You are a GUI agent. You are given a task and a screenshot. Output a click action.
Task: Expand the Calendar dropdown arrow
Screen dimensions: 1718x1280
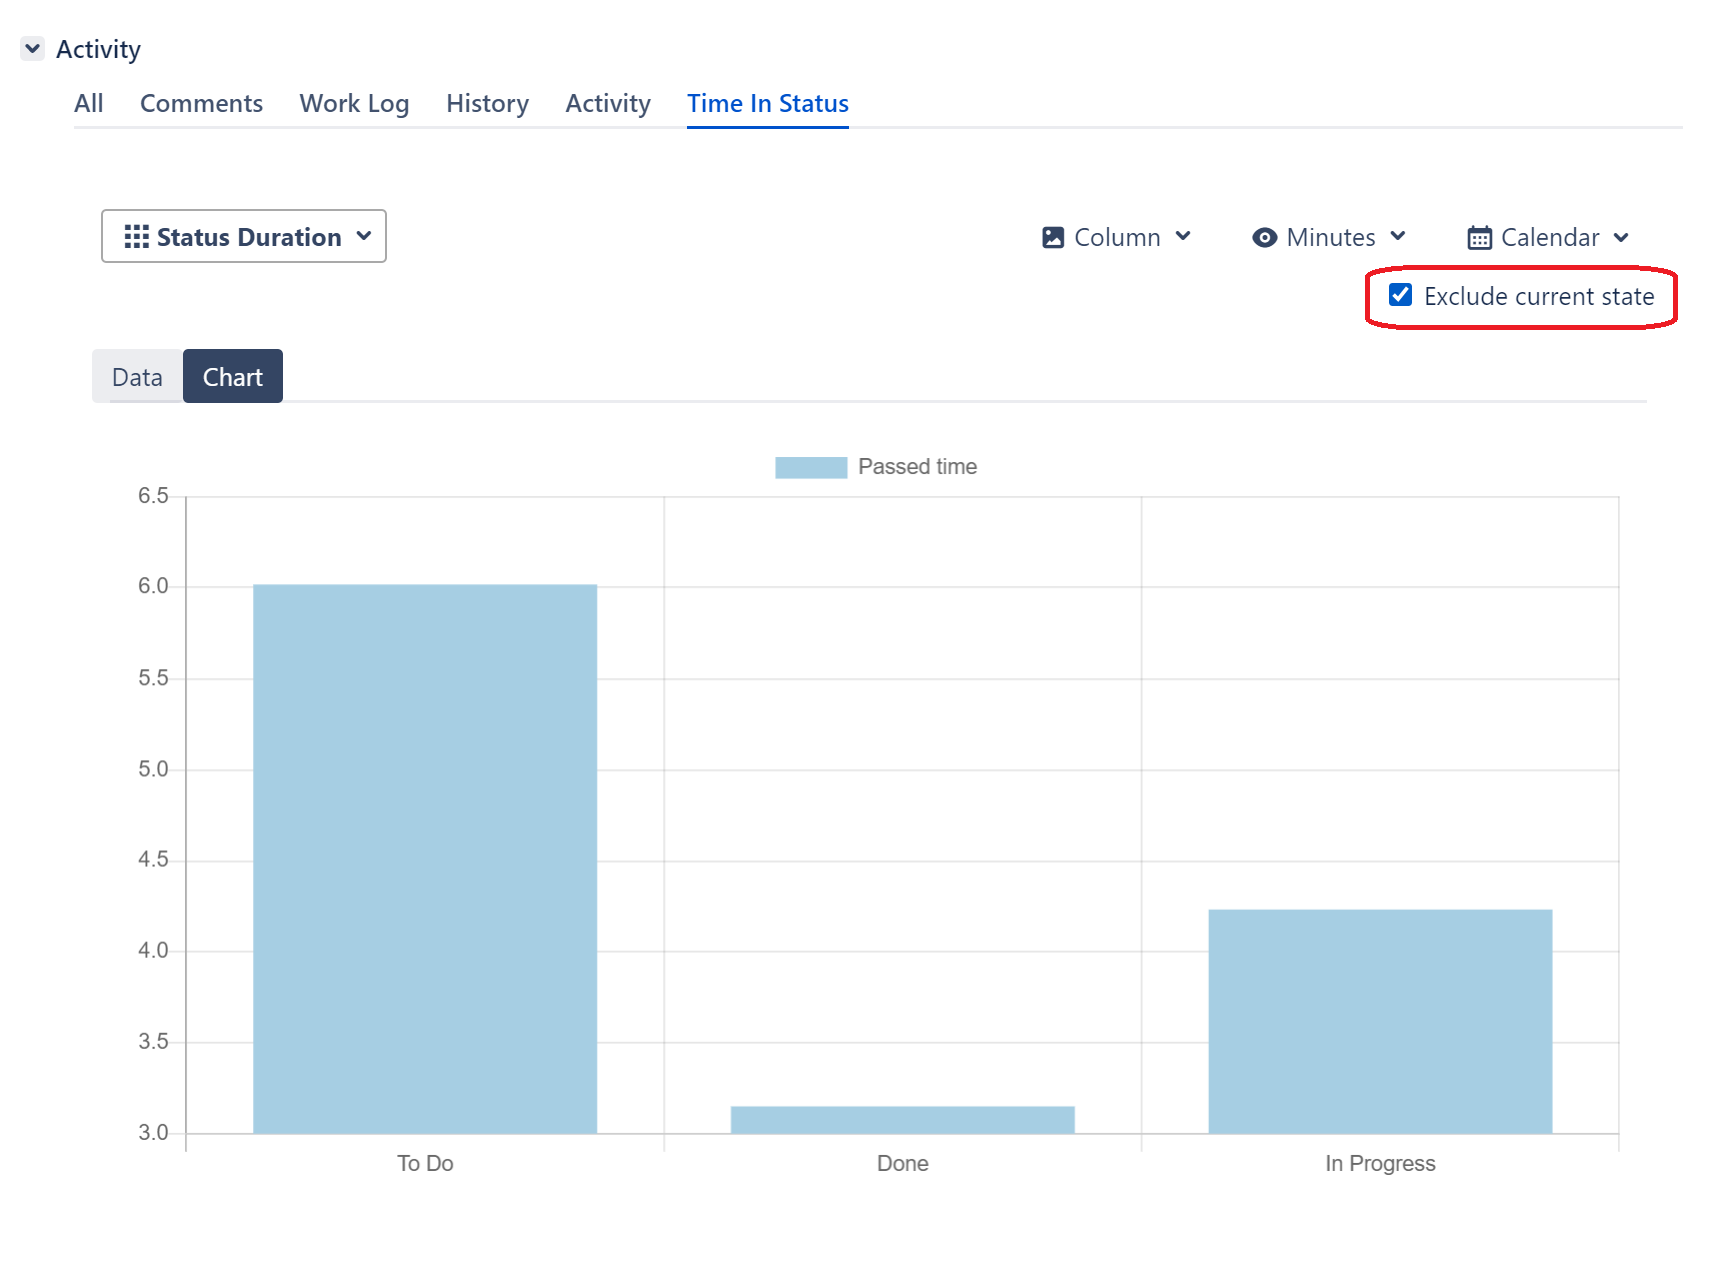[x=1621, y=238]
